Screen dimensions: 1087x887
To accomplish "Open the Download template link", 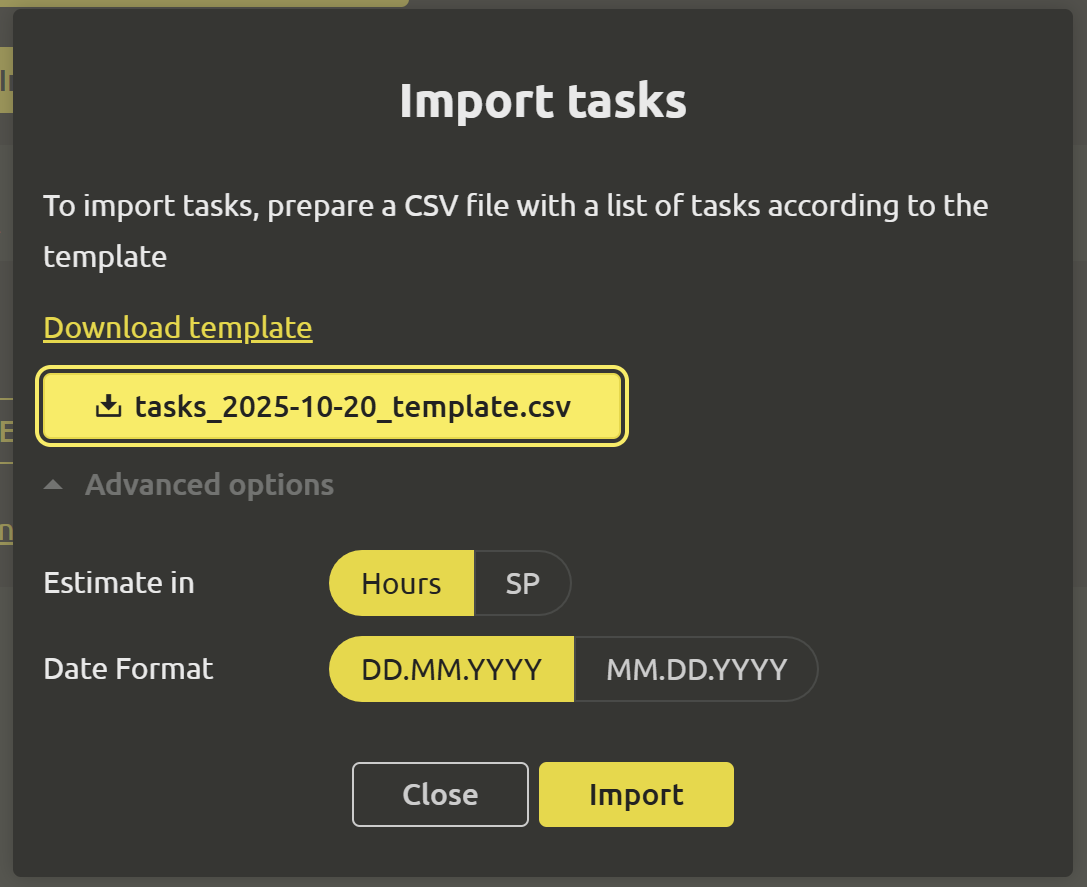I will coord(178,328).
